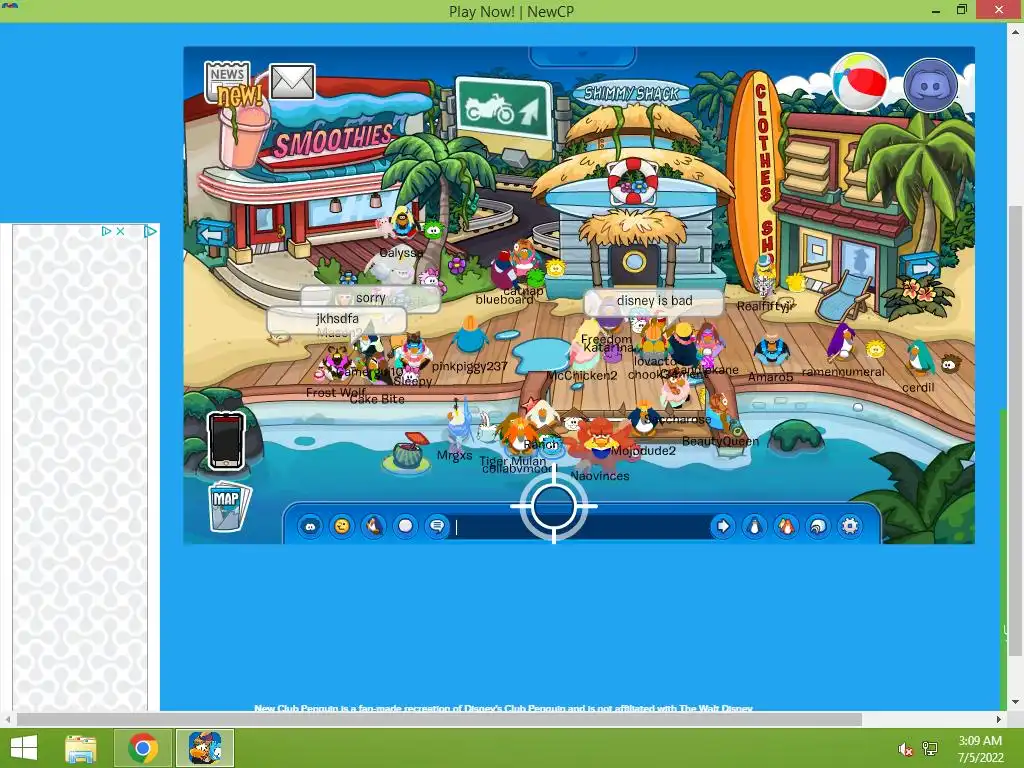Open the igloo button
Image resolution: width=1024 pixels, height=768 pixels.
(x=818, y=526)
